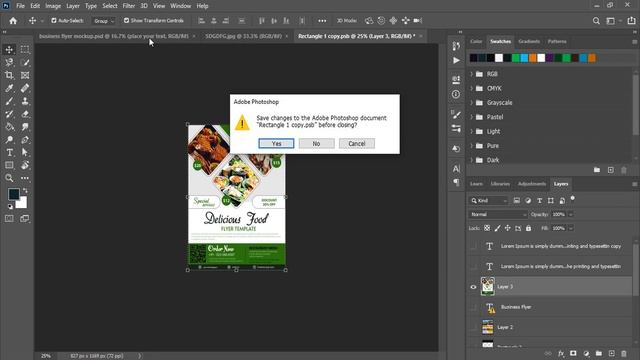Open the Paragraph panel icon
The image size is (640, 360).
coord(456,182)
